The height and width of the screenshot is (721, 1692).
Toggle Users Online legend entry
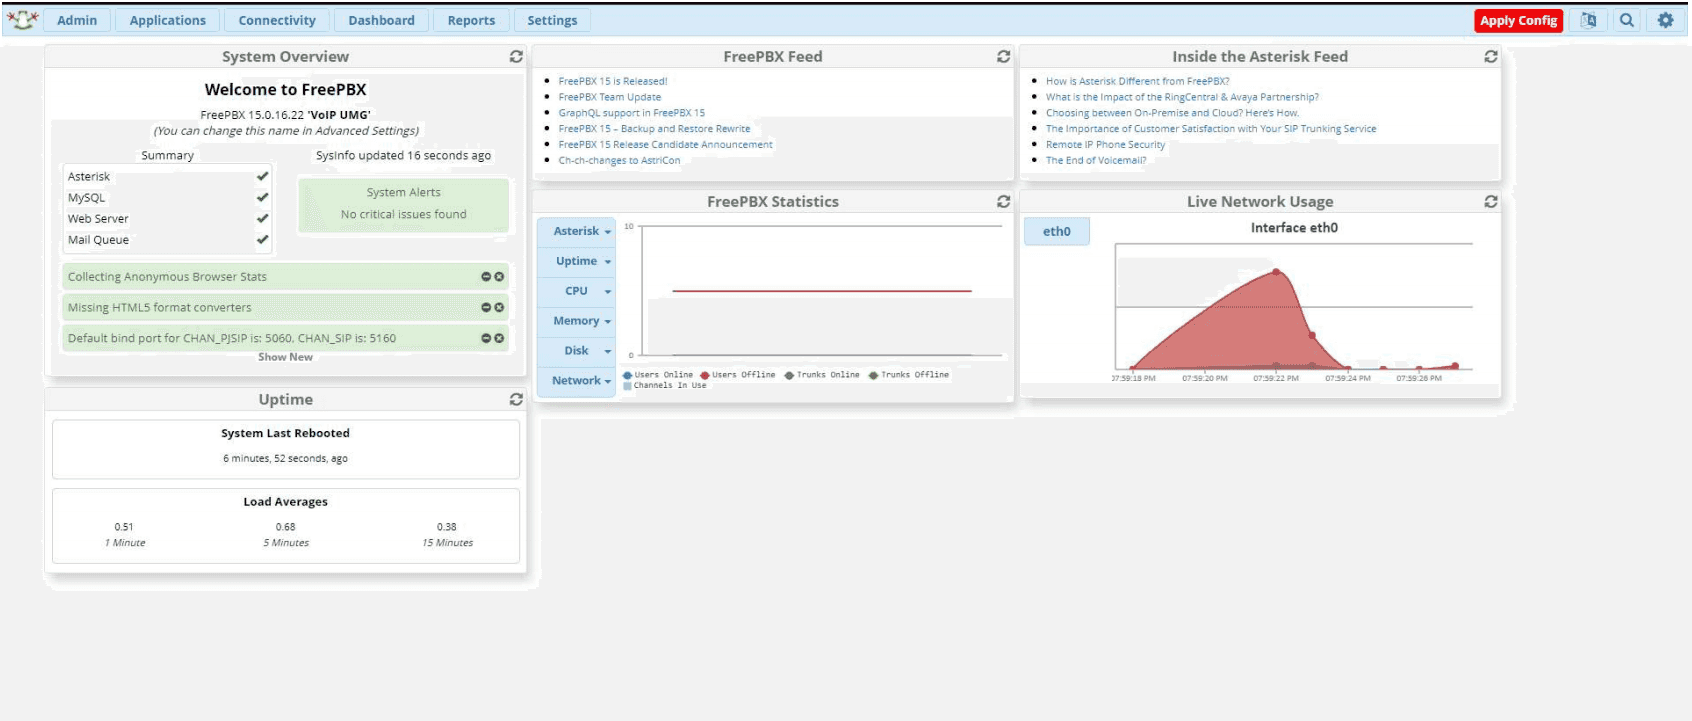[658, 375]
